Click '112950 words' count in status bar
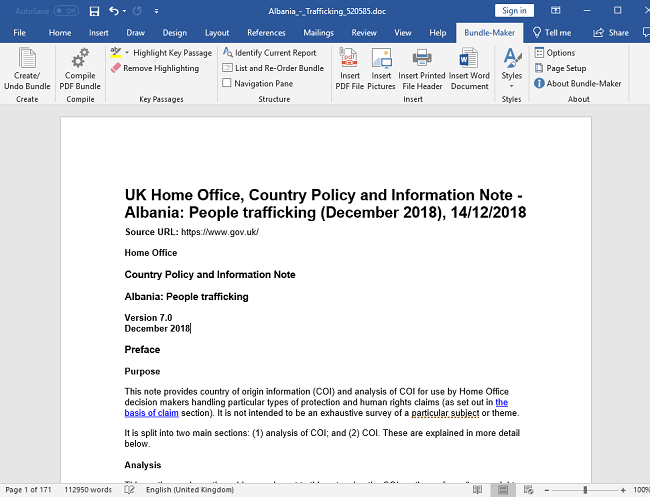The width and height of the screenshot is (650, 497). pos(88,490)
